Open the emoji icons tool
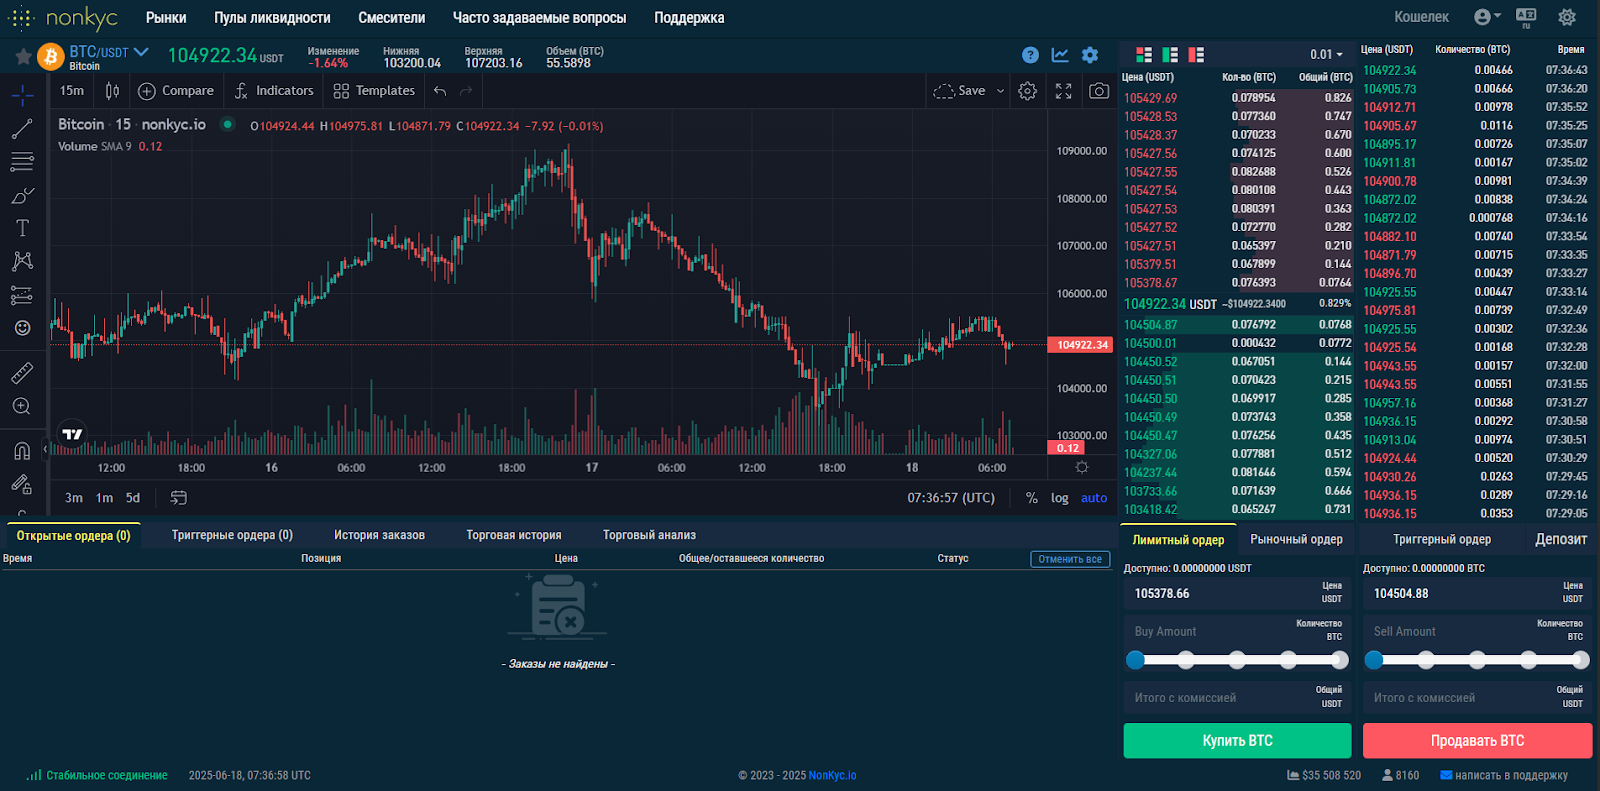 22,328
